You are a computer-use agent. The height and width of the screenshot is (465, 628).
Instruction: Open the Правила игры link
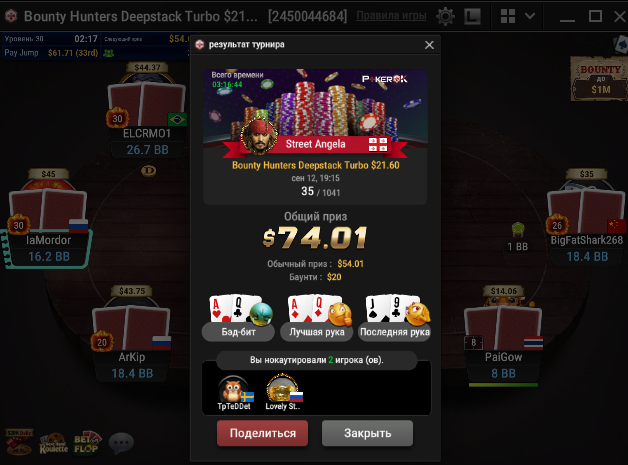click(x=391, y=16)
